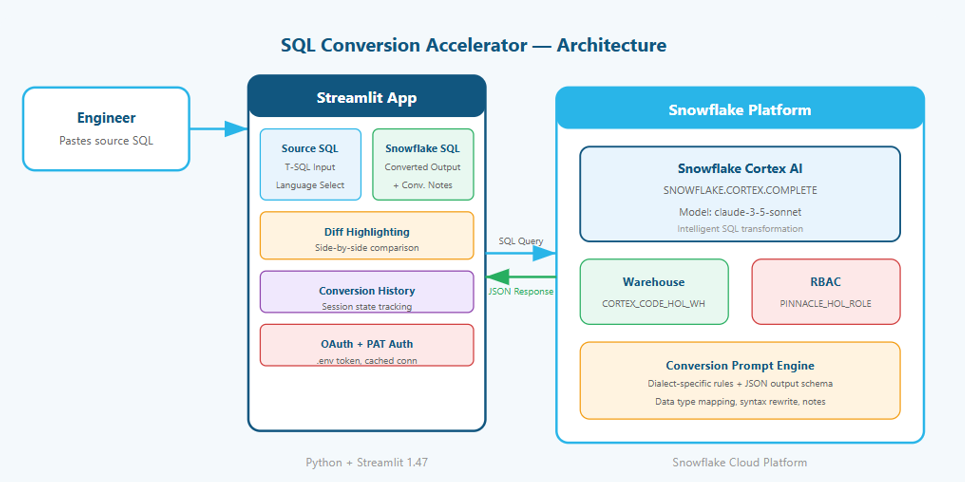Click 'Side-by-side comparison' caption
Viewport: 965px width, 482px height.
coord(367,247)
